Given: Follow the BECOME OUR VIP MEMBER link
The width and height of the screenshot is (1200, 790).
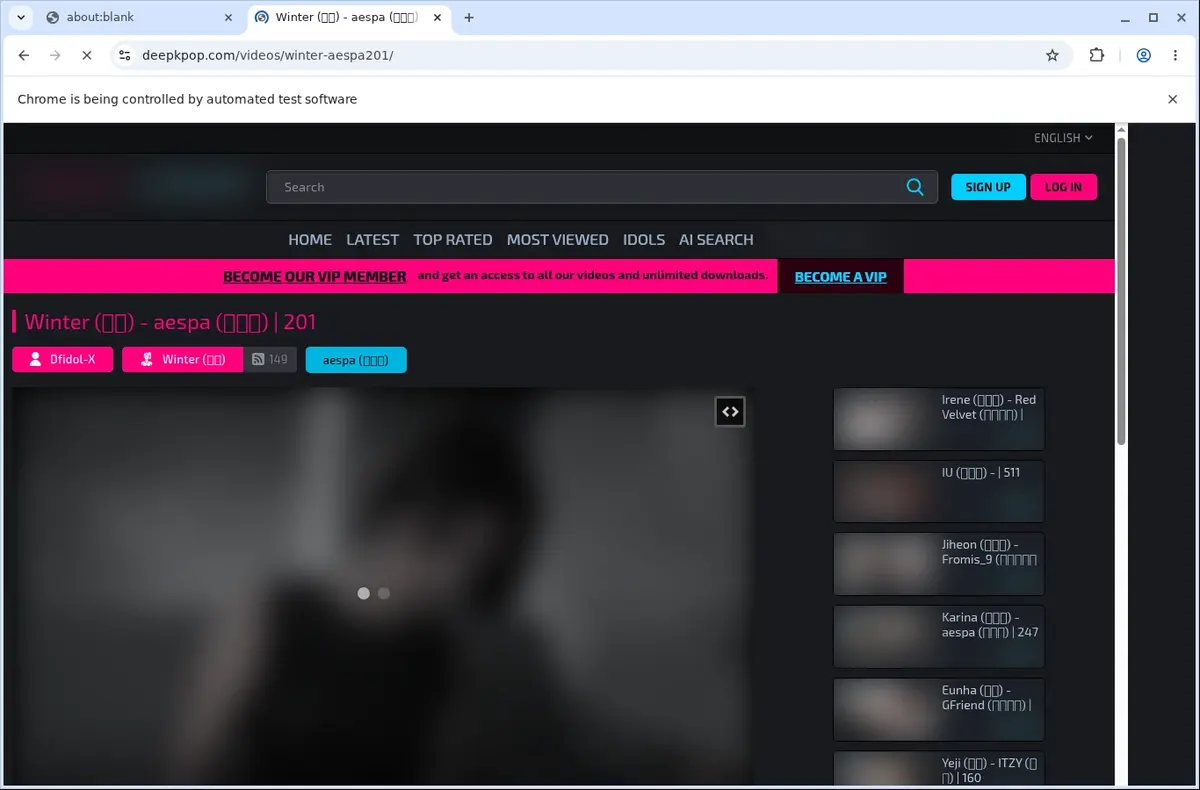Looking at the screenshot, I should pyautogui.click(x=314, y=277).
